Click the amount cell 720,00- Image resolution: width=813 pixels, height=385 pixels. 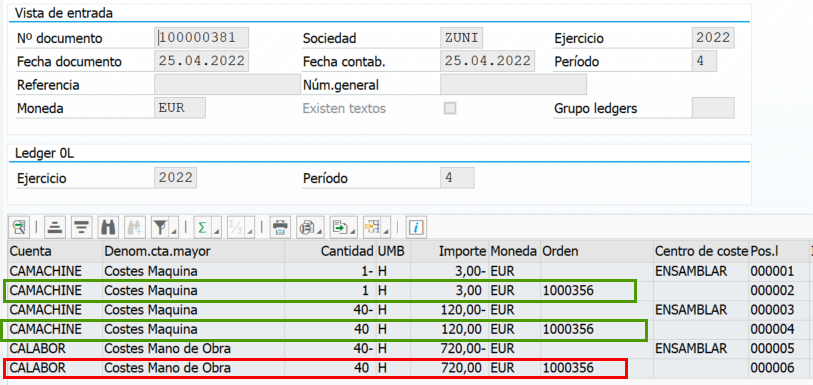[449, 348]
